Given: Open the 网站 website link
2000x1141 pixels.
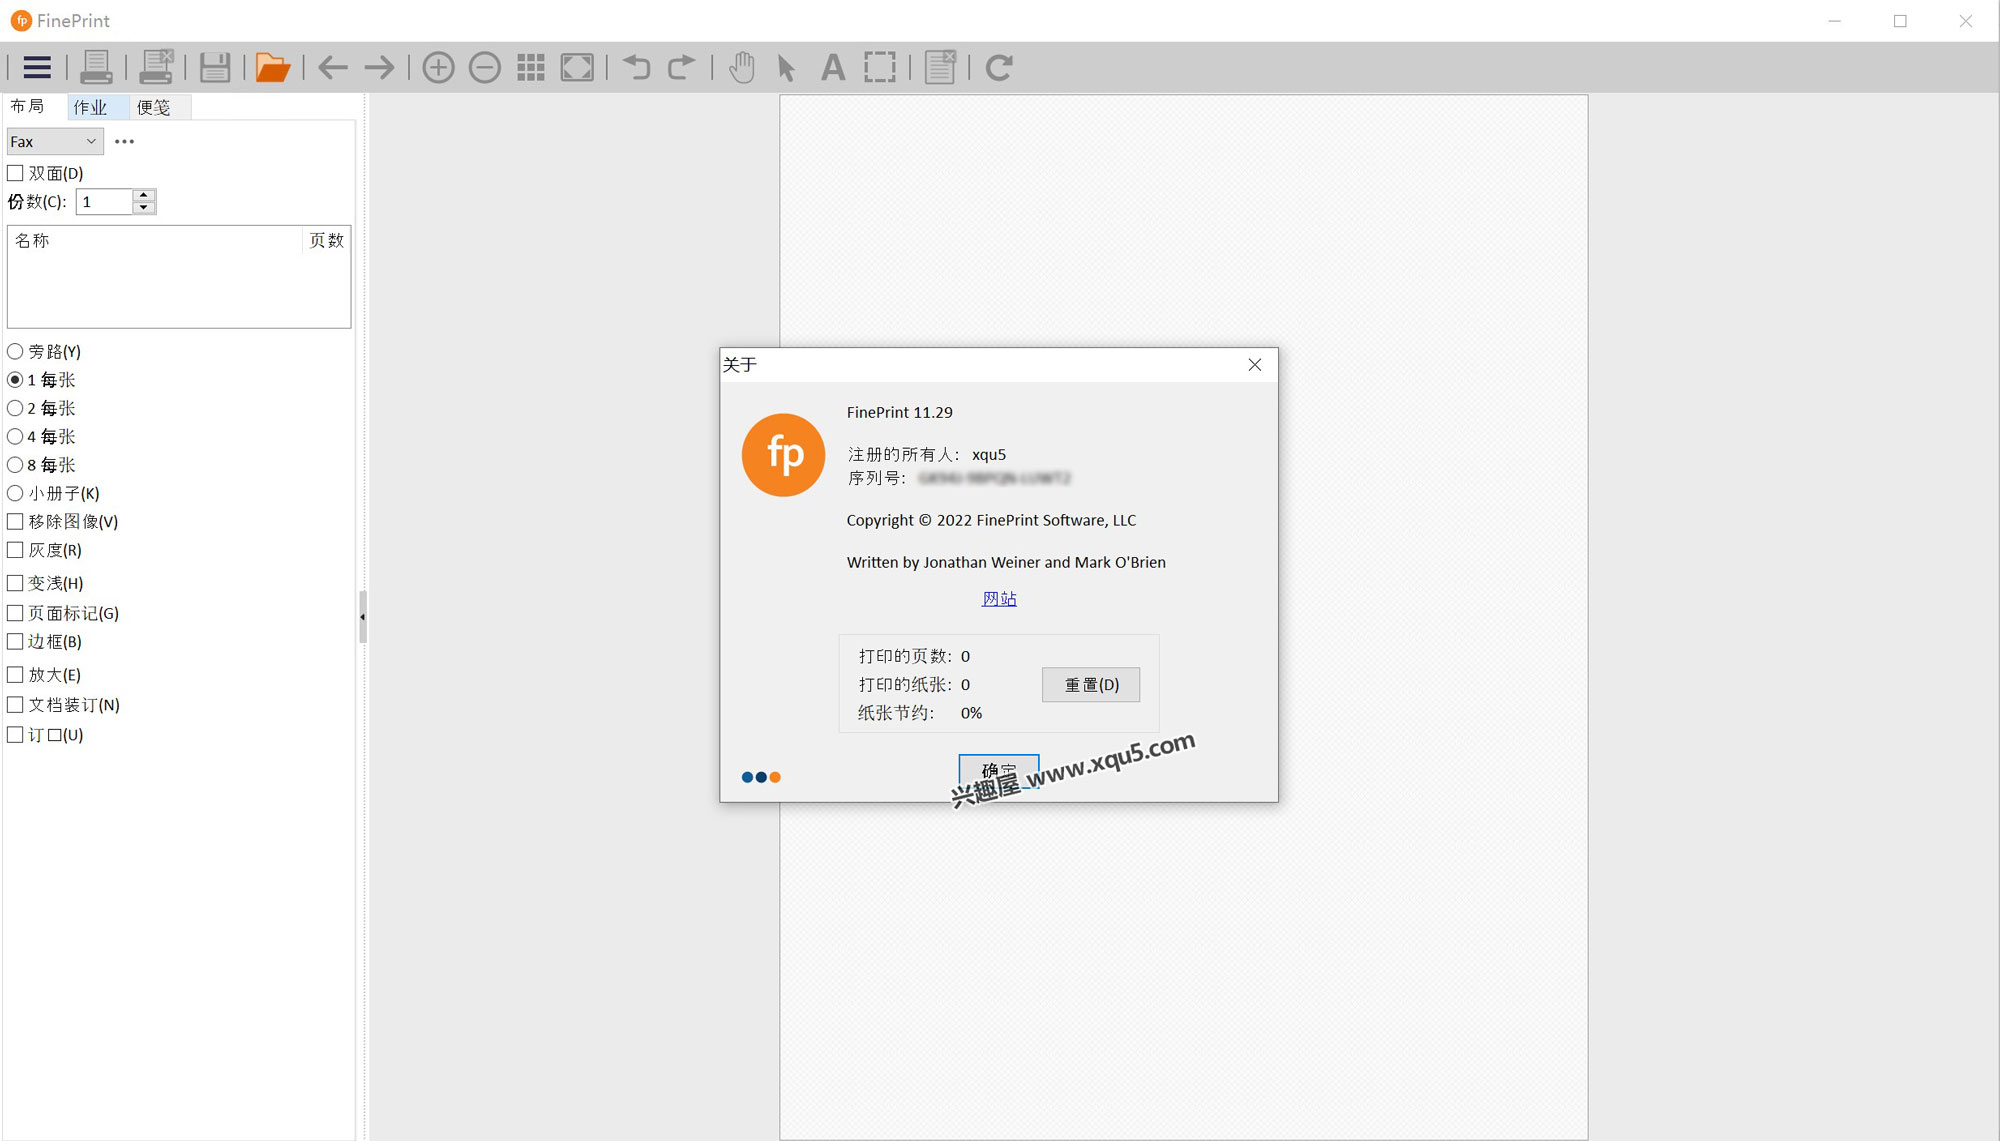Looking at the screenshot, I should click(998, 598).
